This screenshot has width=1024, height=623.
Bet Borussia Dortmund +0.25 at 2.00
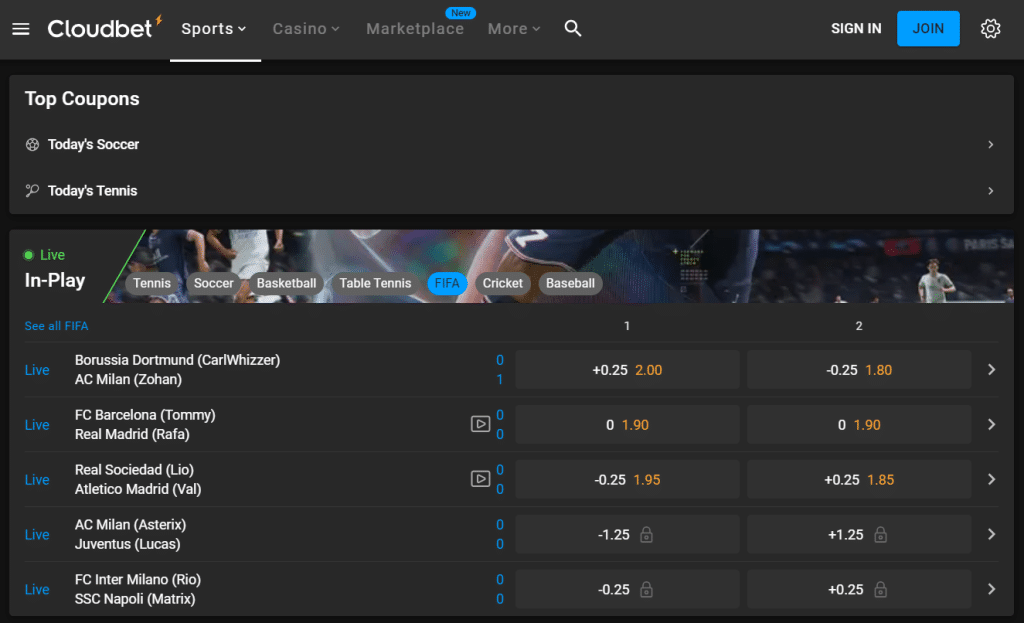(627, 370)
